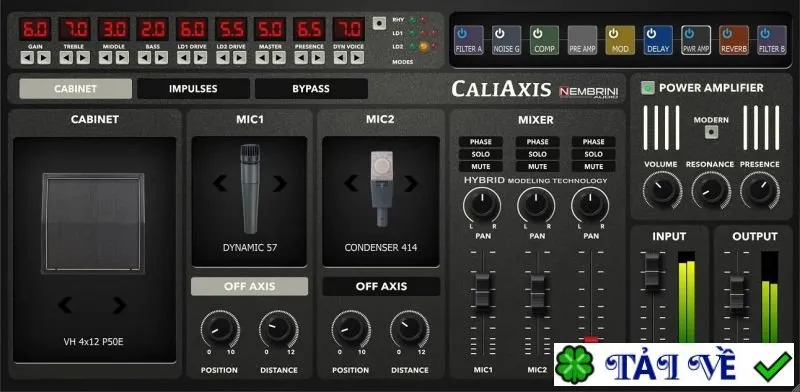Increase DYN VOICE with right arrow

[357, 58]
